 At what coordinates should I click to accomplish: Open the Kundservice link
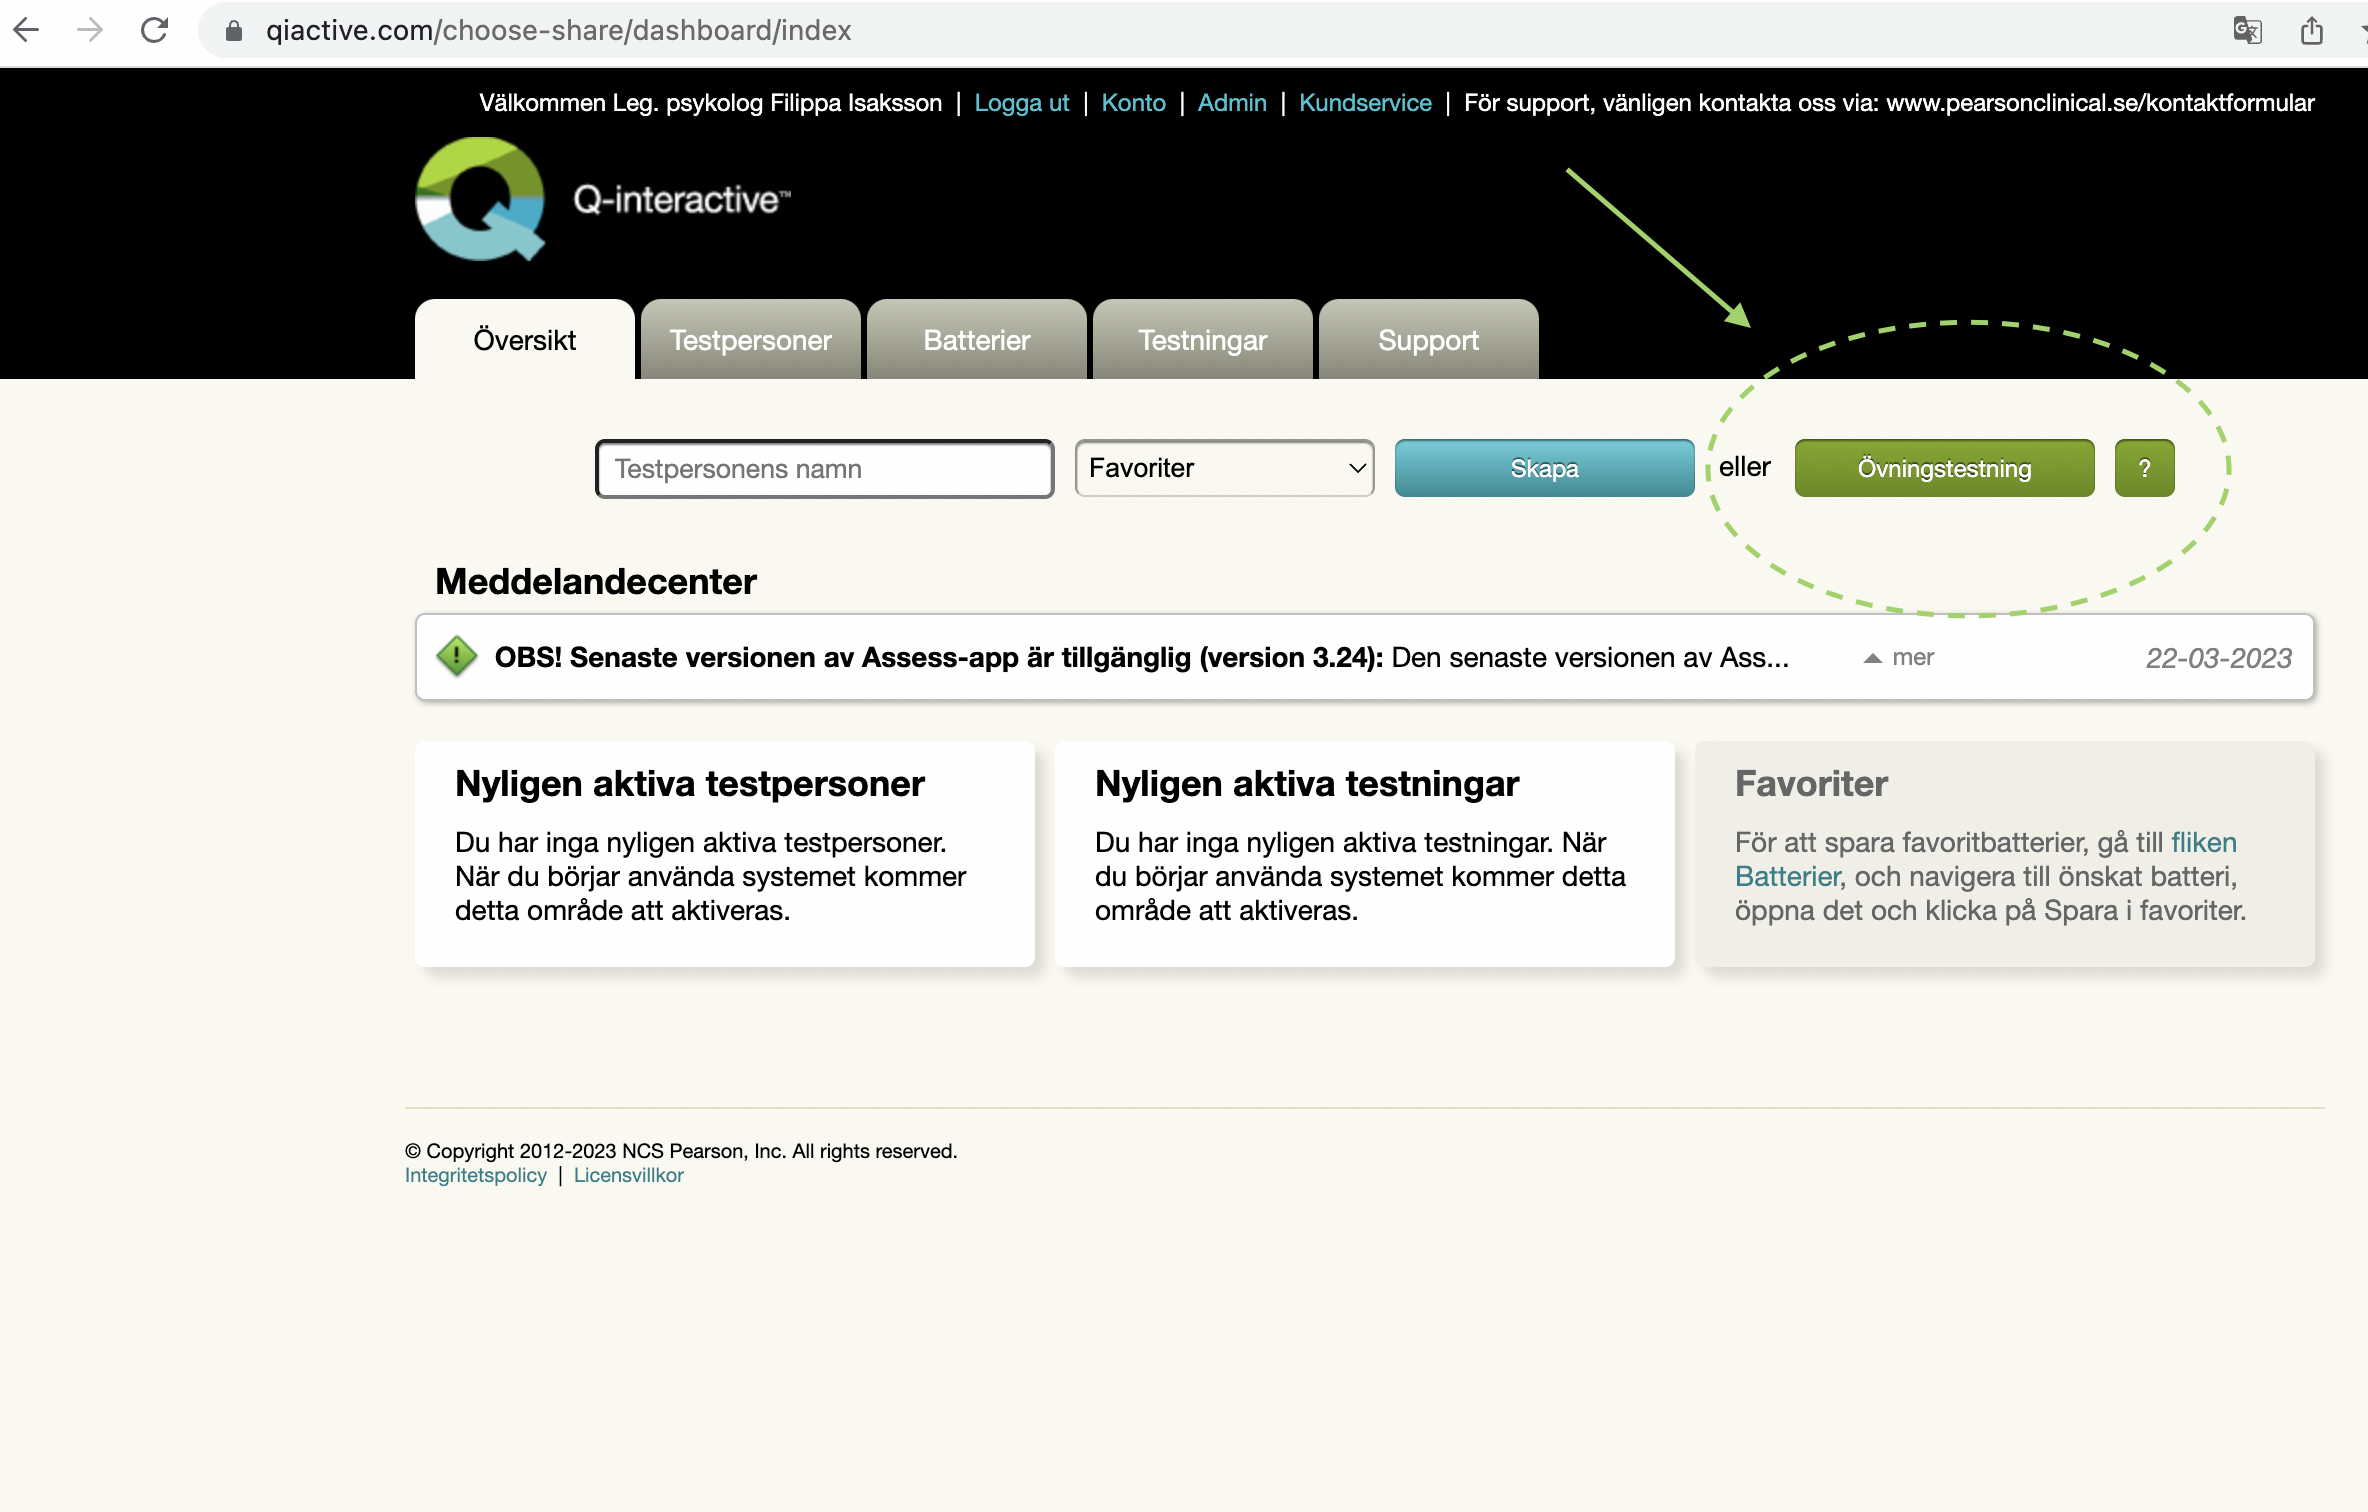click(1365, 103)
